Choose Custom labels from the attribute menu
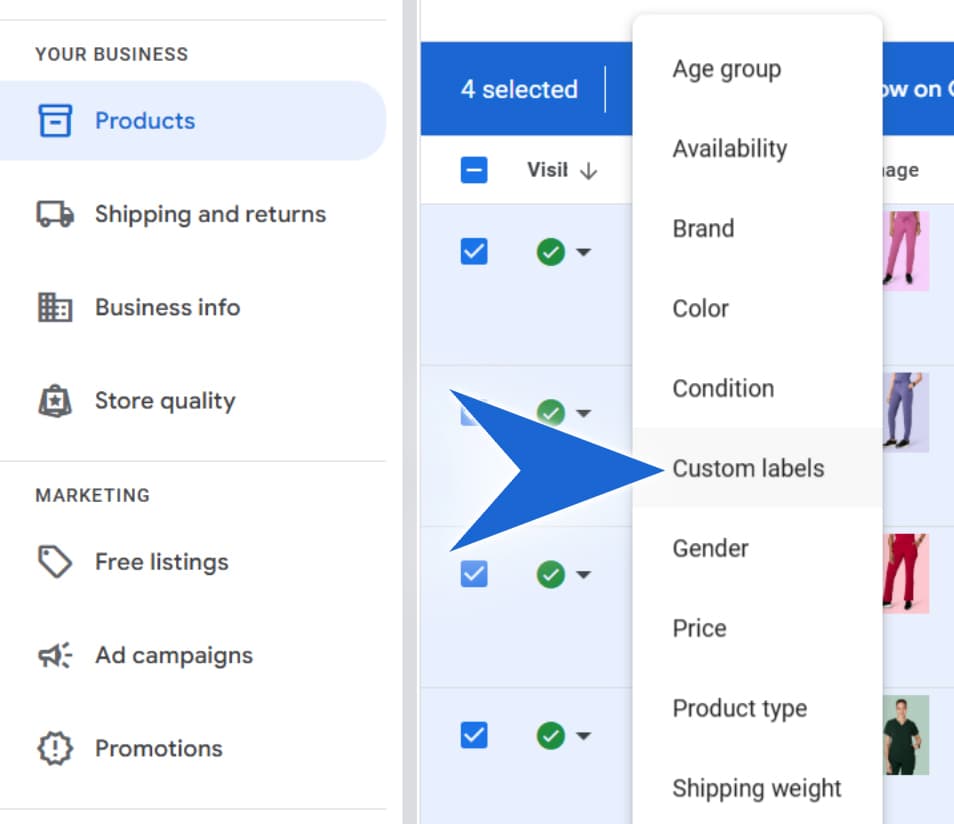This screenshot has height=824, width=954. 748,468
